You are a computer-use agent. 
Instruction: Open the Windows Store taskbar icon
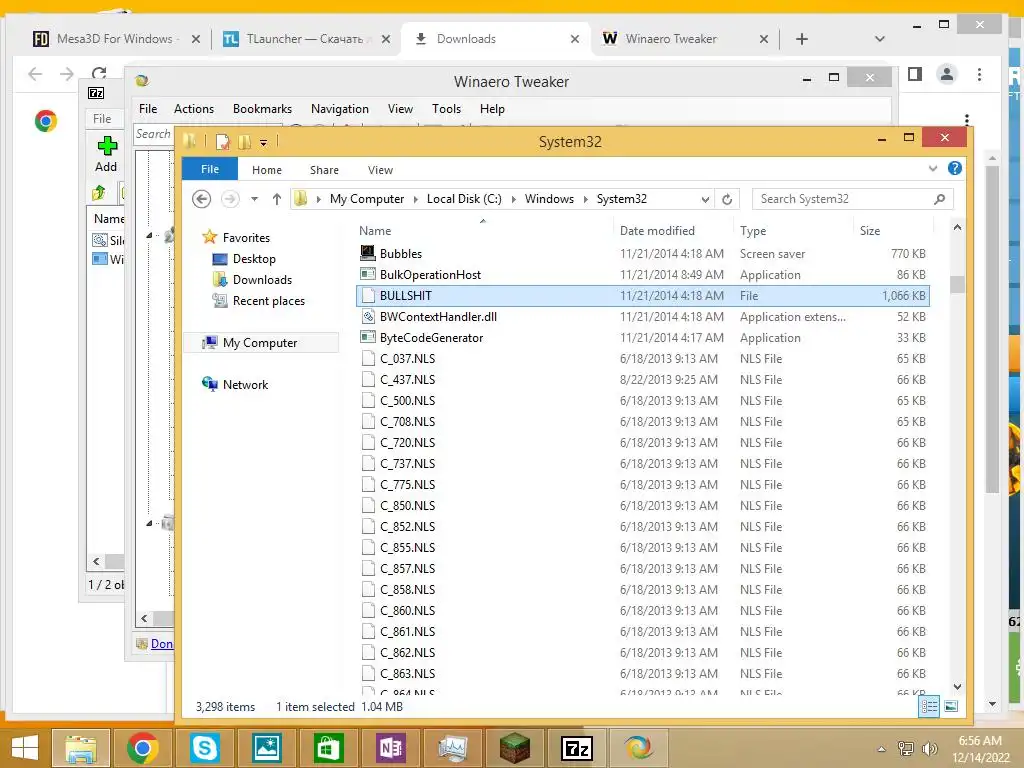pyautogui.click(x=328, y=748)
